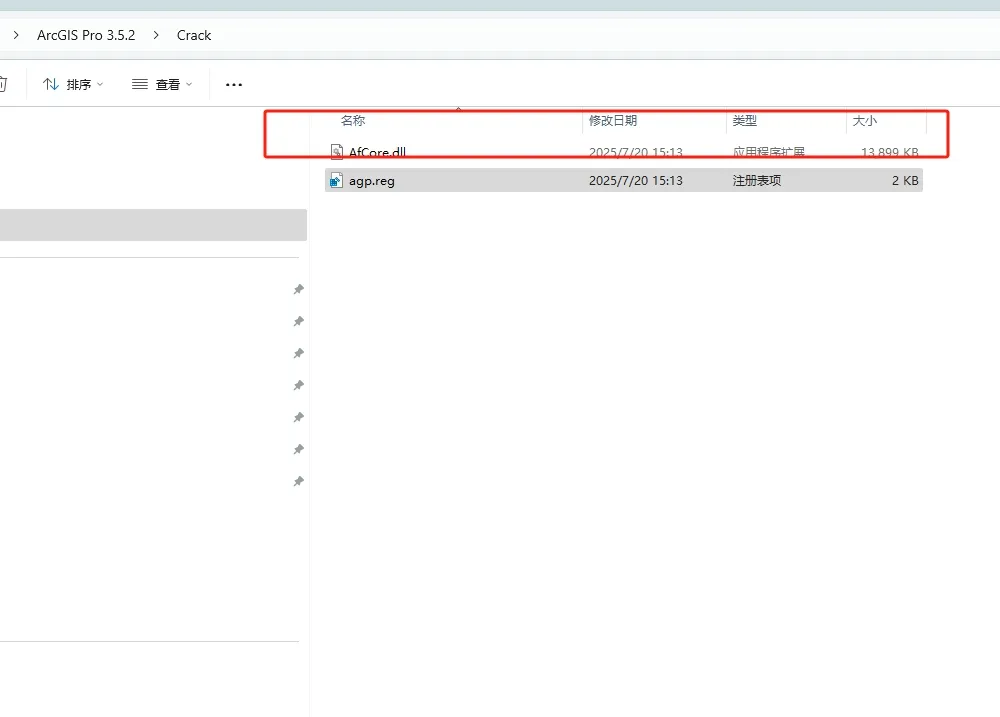Screen dimensions: 1000x717
Task: Select the agp.reg file
Action: 624,181
